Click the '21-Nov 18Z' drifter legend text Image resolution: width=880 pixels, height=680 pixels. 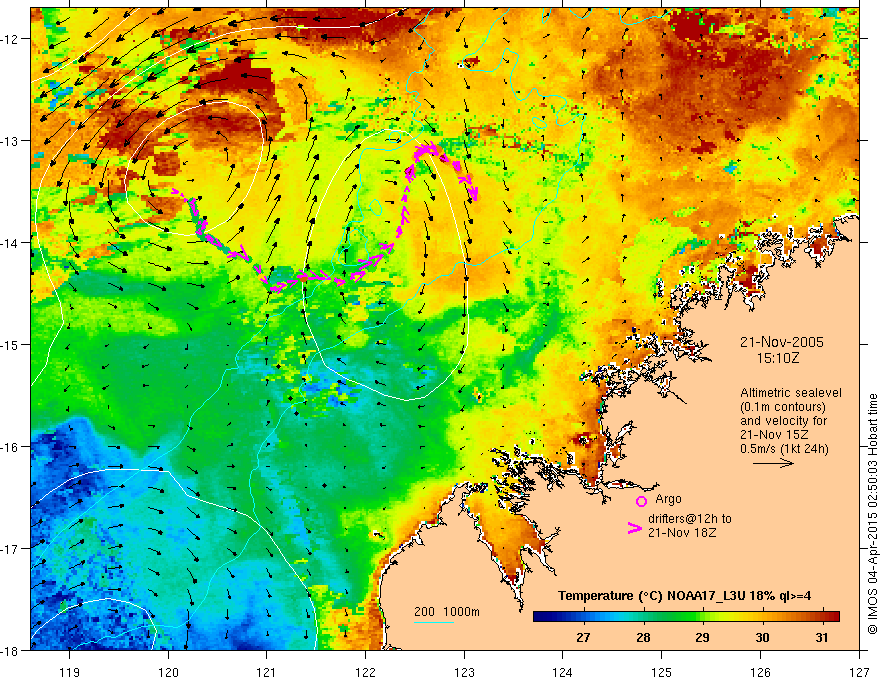point(682,533)
